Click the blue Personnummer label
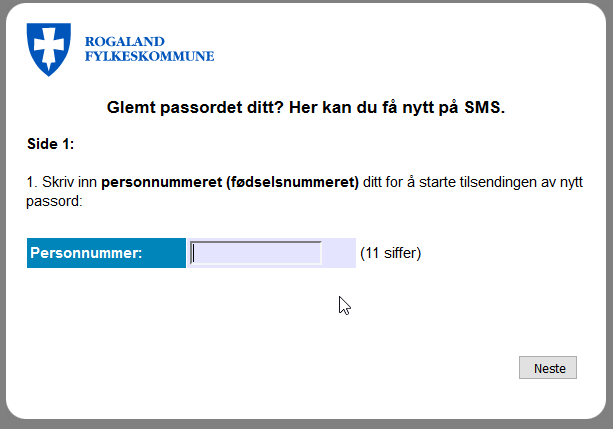 pos(106,253)
